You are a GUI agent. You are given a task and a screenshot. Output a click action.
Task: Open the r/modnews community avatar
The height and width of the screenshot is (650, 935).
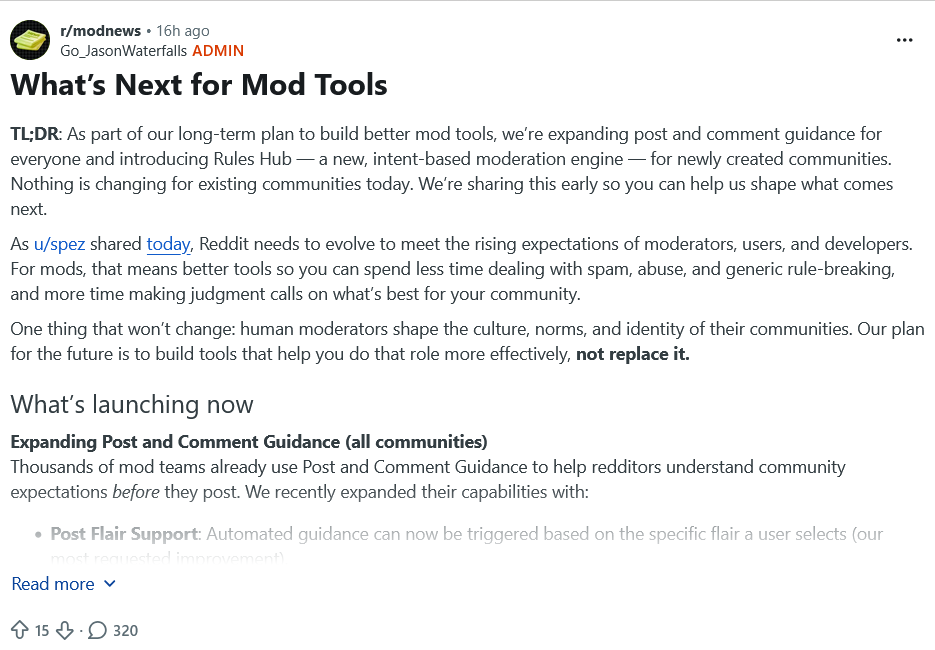point(30,40)
